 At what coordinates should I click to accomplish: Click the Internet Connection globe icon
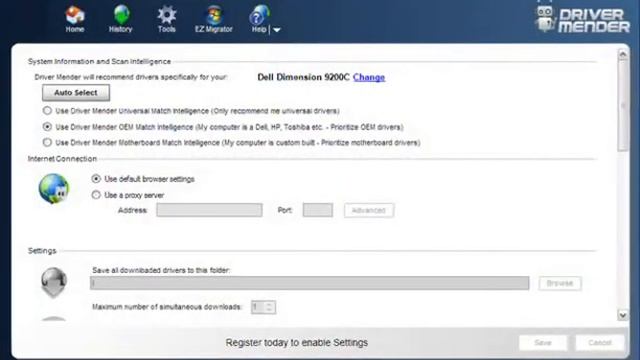pyautogui.click(x=53, y=189)
